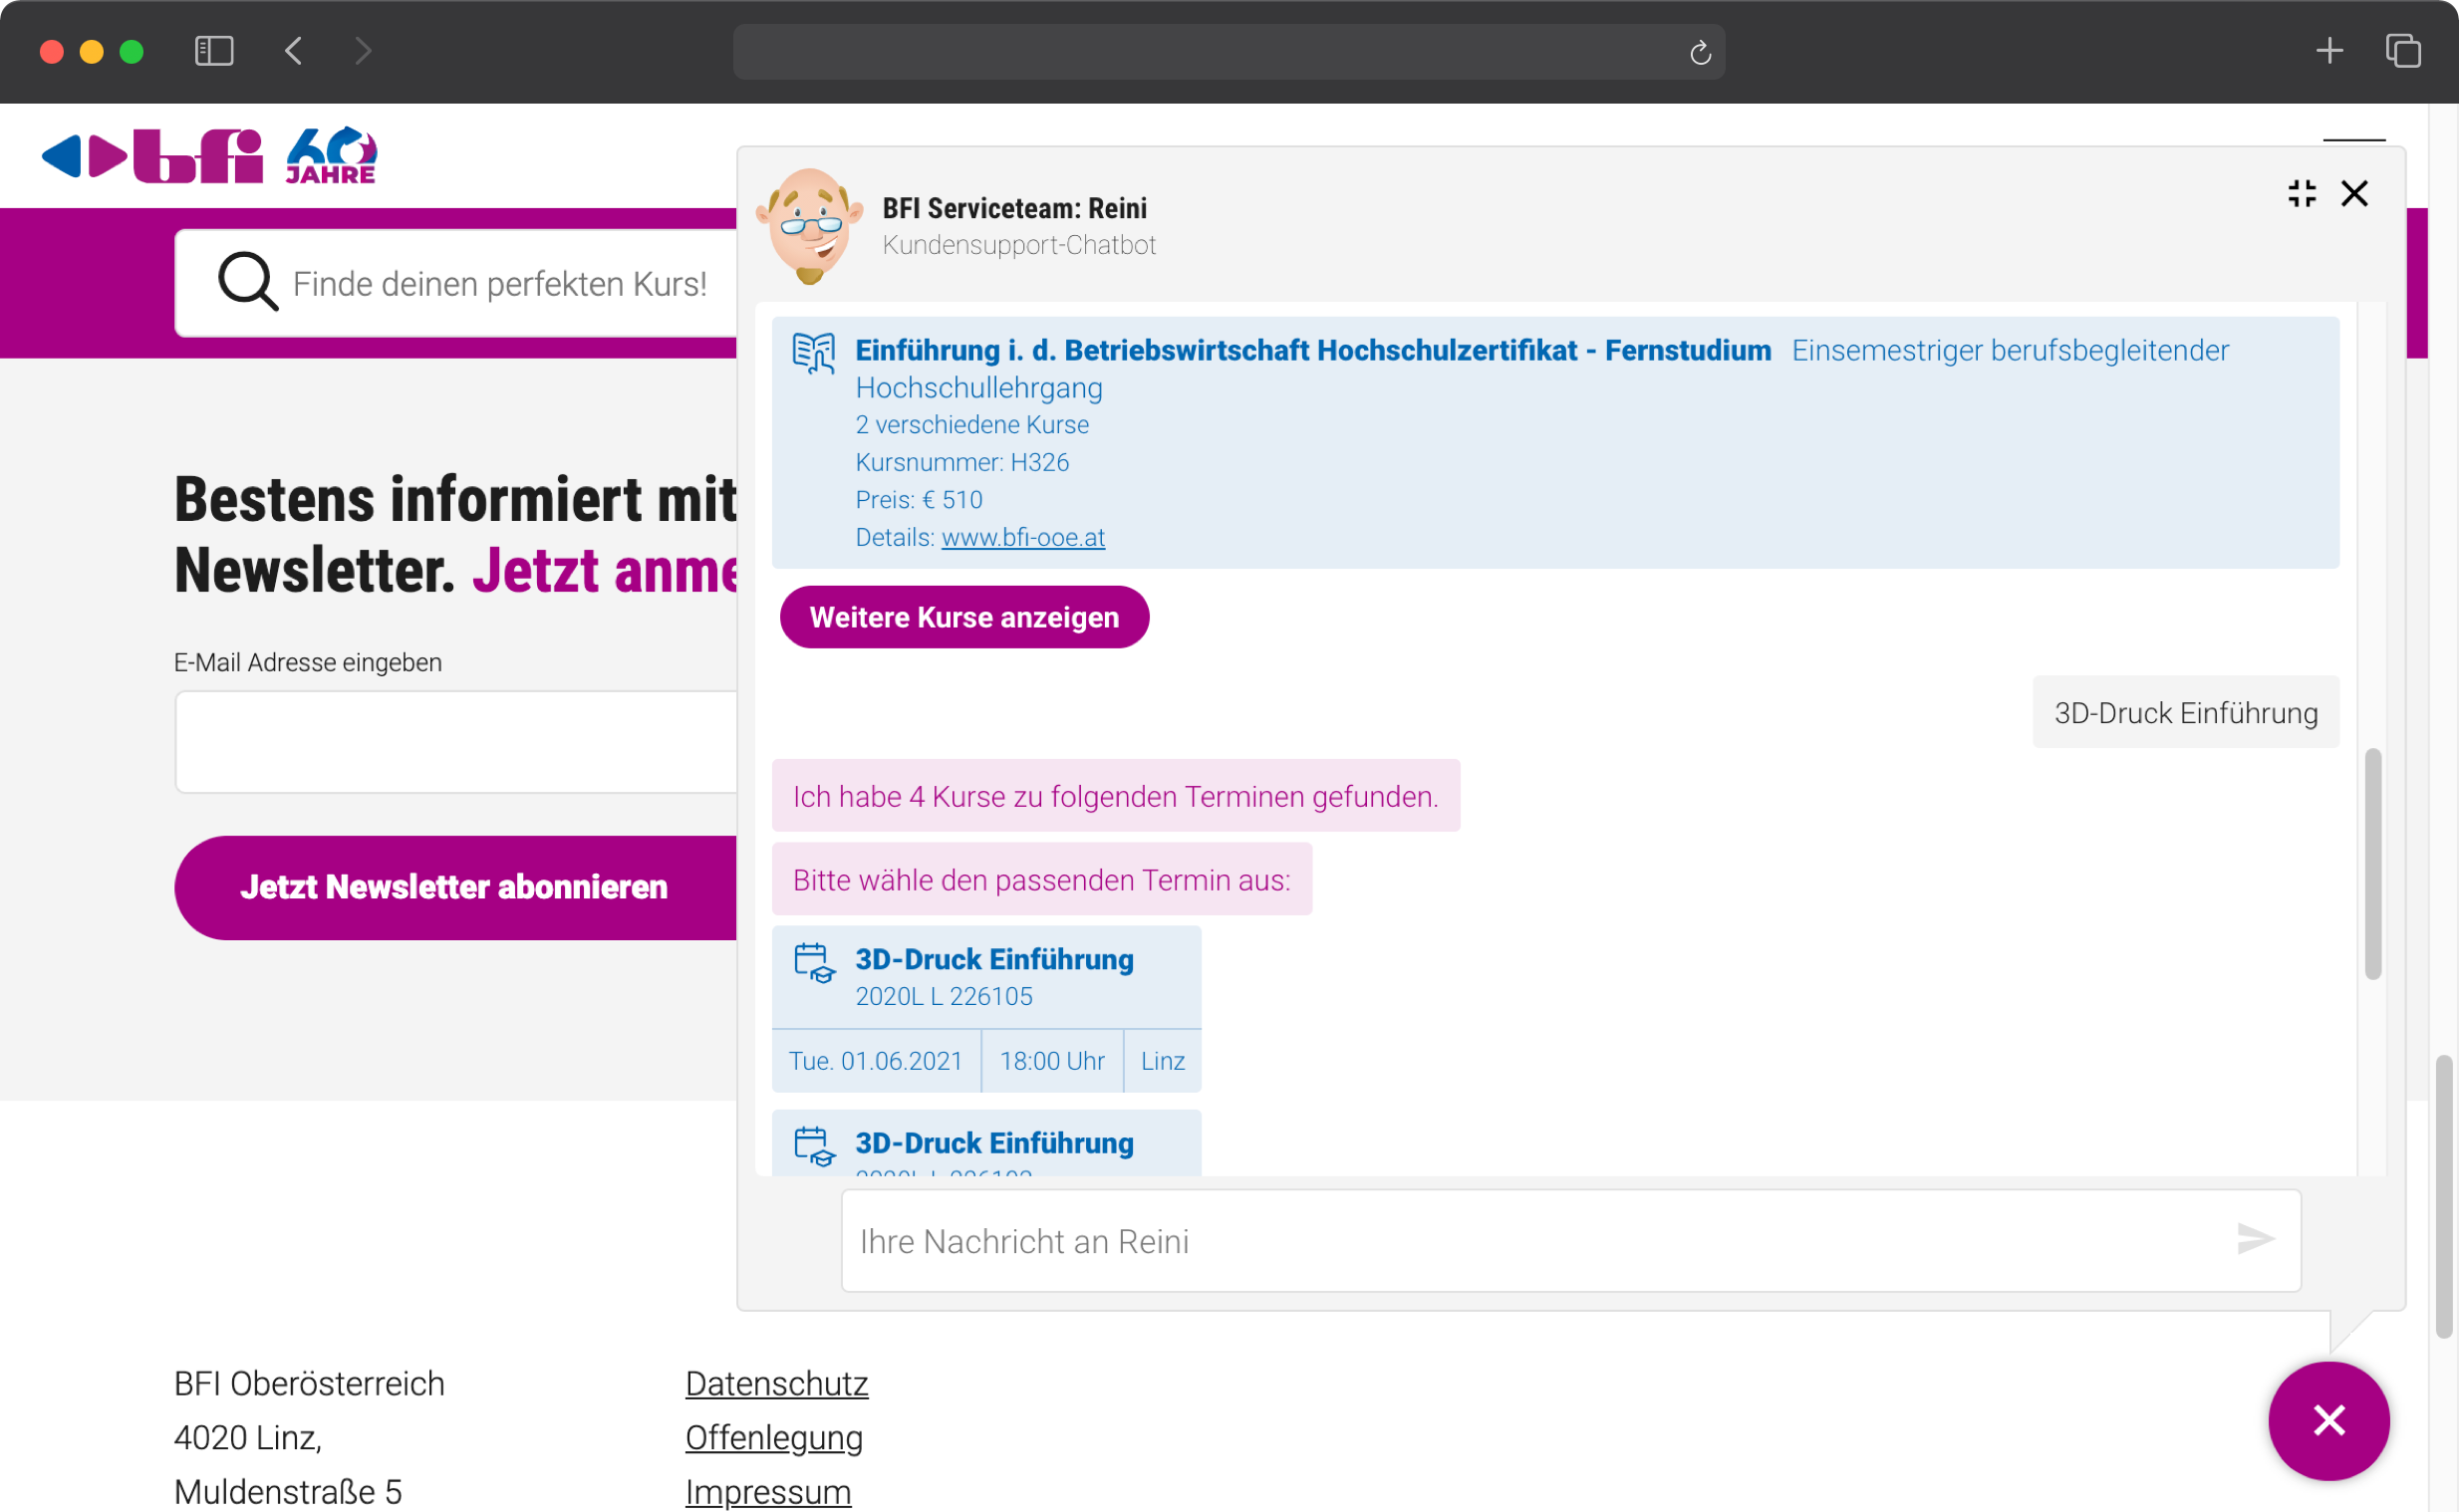Open 'Einführung i. d. Betriebswirtschaft Hochschulzertifikat' course title
The image size is (2459, 1512).
coord(1312,350)
